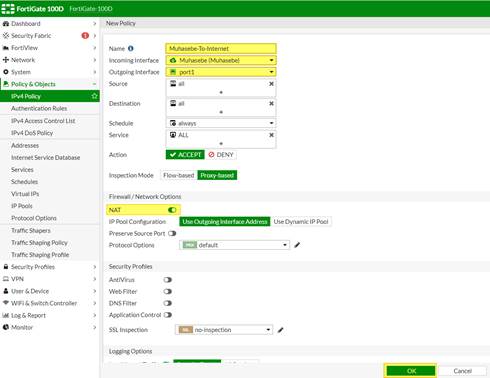Click the FortiGate logo icon
Viewport: 490px width, 378px height.
pos(8,9)
